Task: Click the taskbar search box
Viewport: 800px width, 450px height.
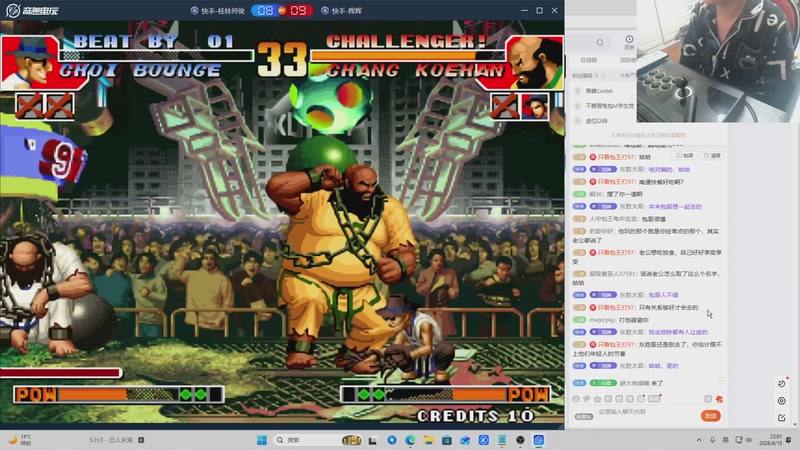Action: [x=317, y=440]
